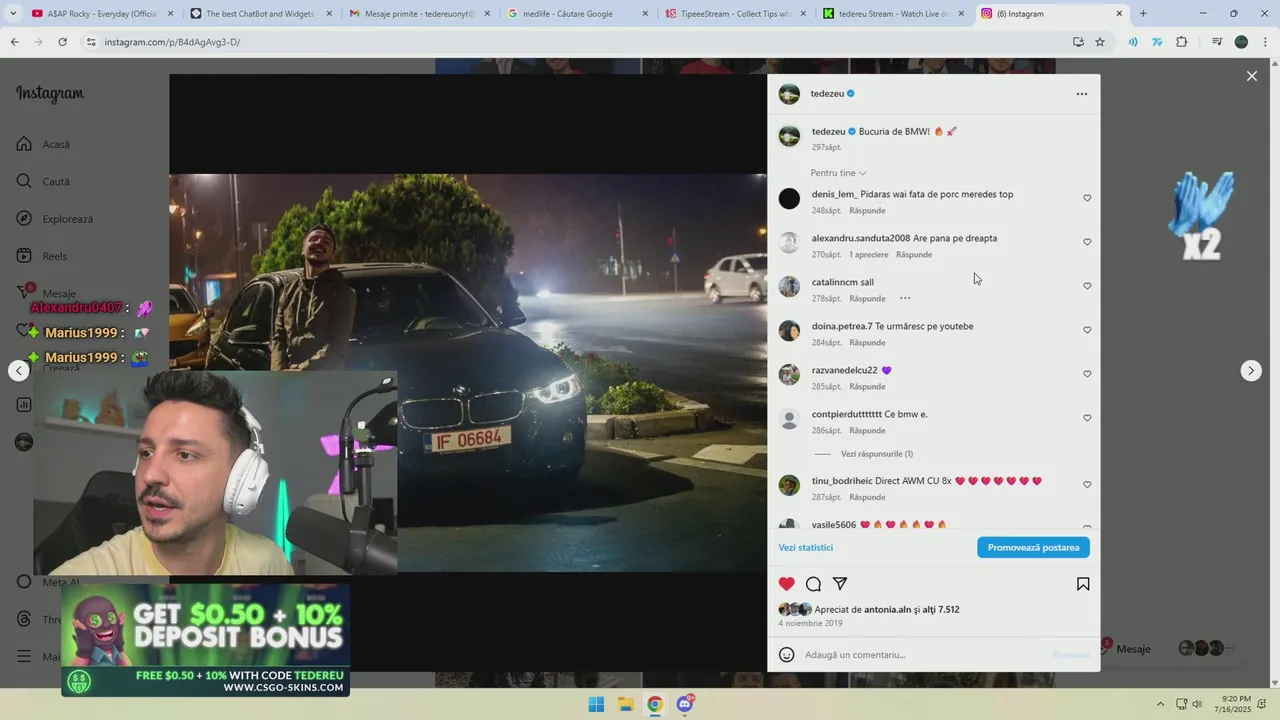Save the post with the bookmark icon
The image size is (1280, 720).
pyautogui.click(x=1083, y=584)
